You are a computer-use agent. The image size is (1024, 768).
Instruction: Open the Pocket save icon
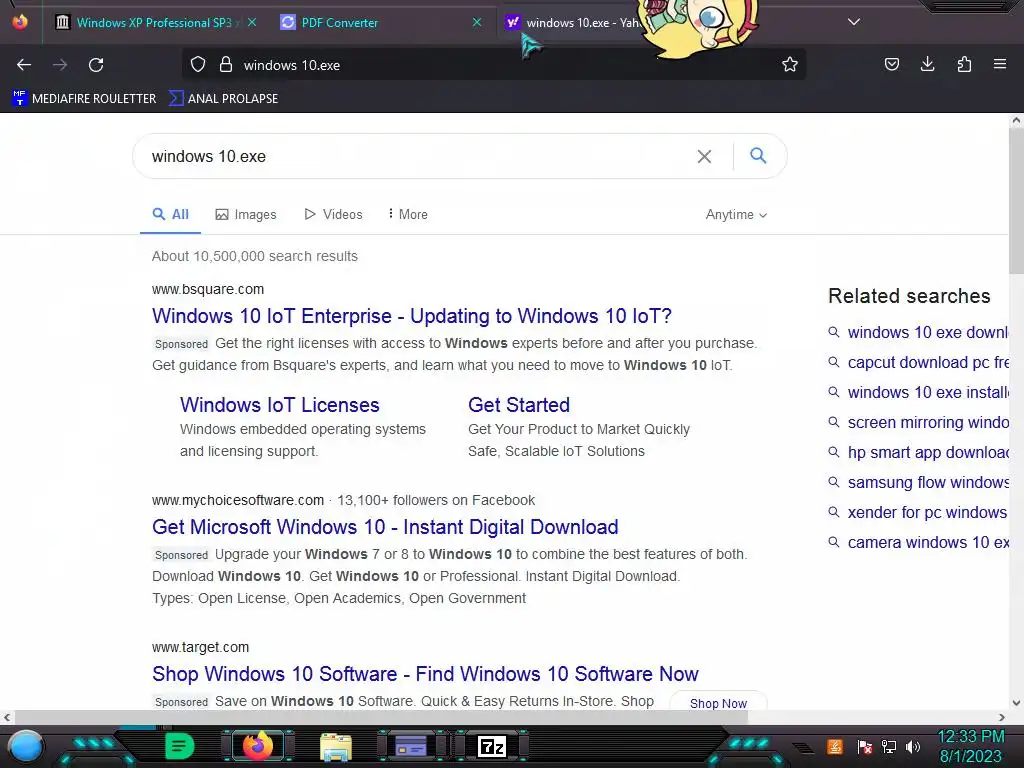[891, 64]
